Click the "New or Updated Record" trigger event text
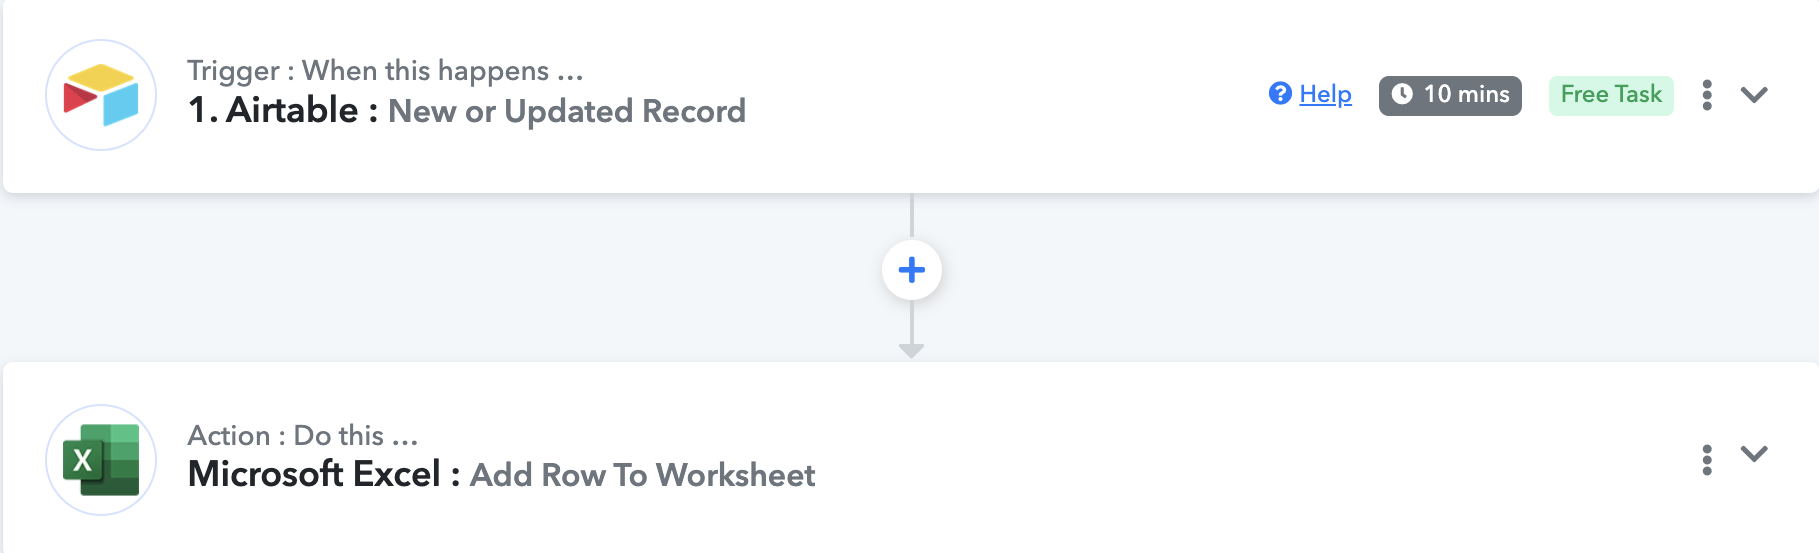This screenshot has height=553, width=1819. pos(567,111)
